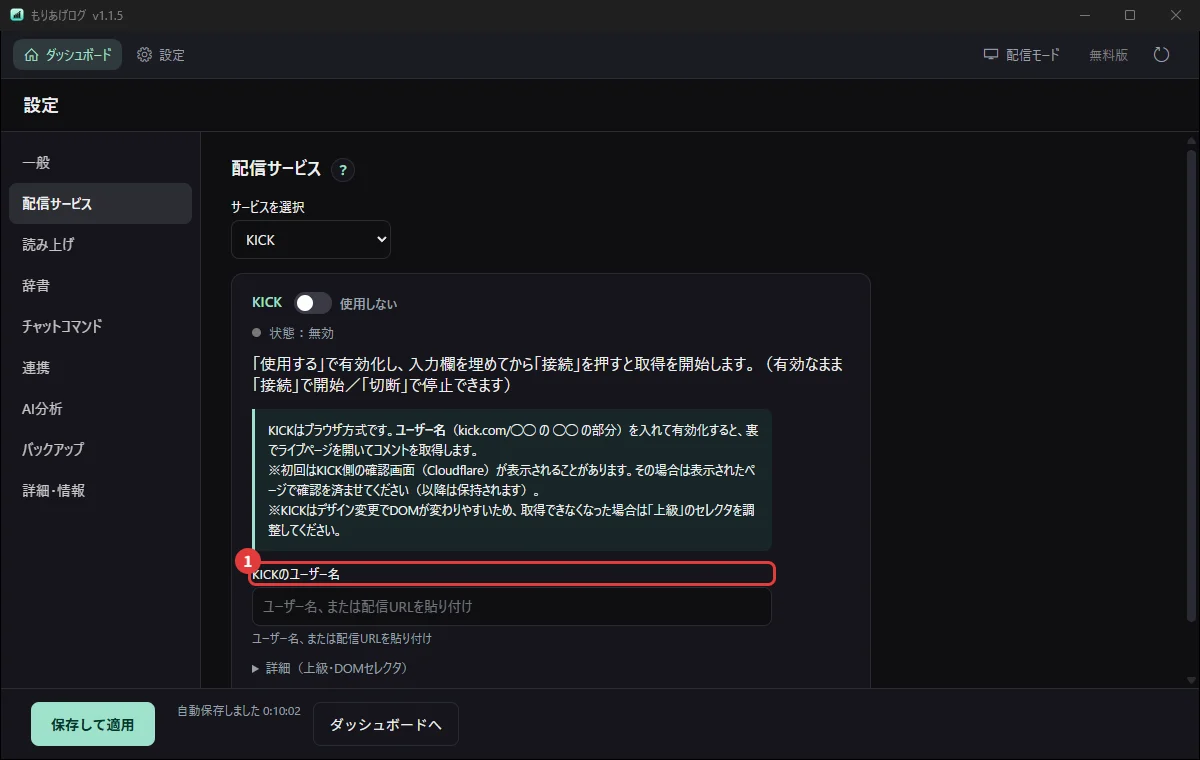This screenshot has width=1200, height=760.
Task: Click the scrollbar down arrow
Action: 1190,680
